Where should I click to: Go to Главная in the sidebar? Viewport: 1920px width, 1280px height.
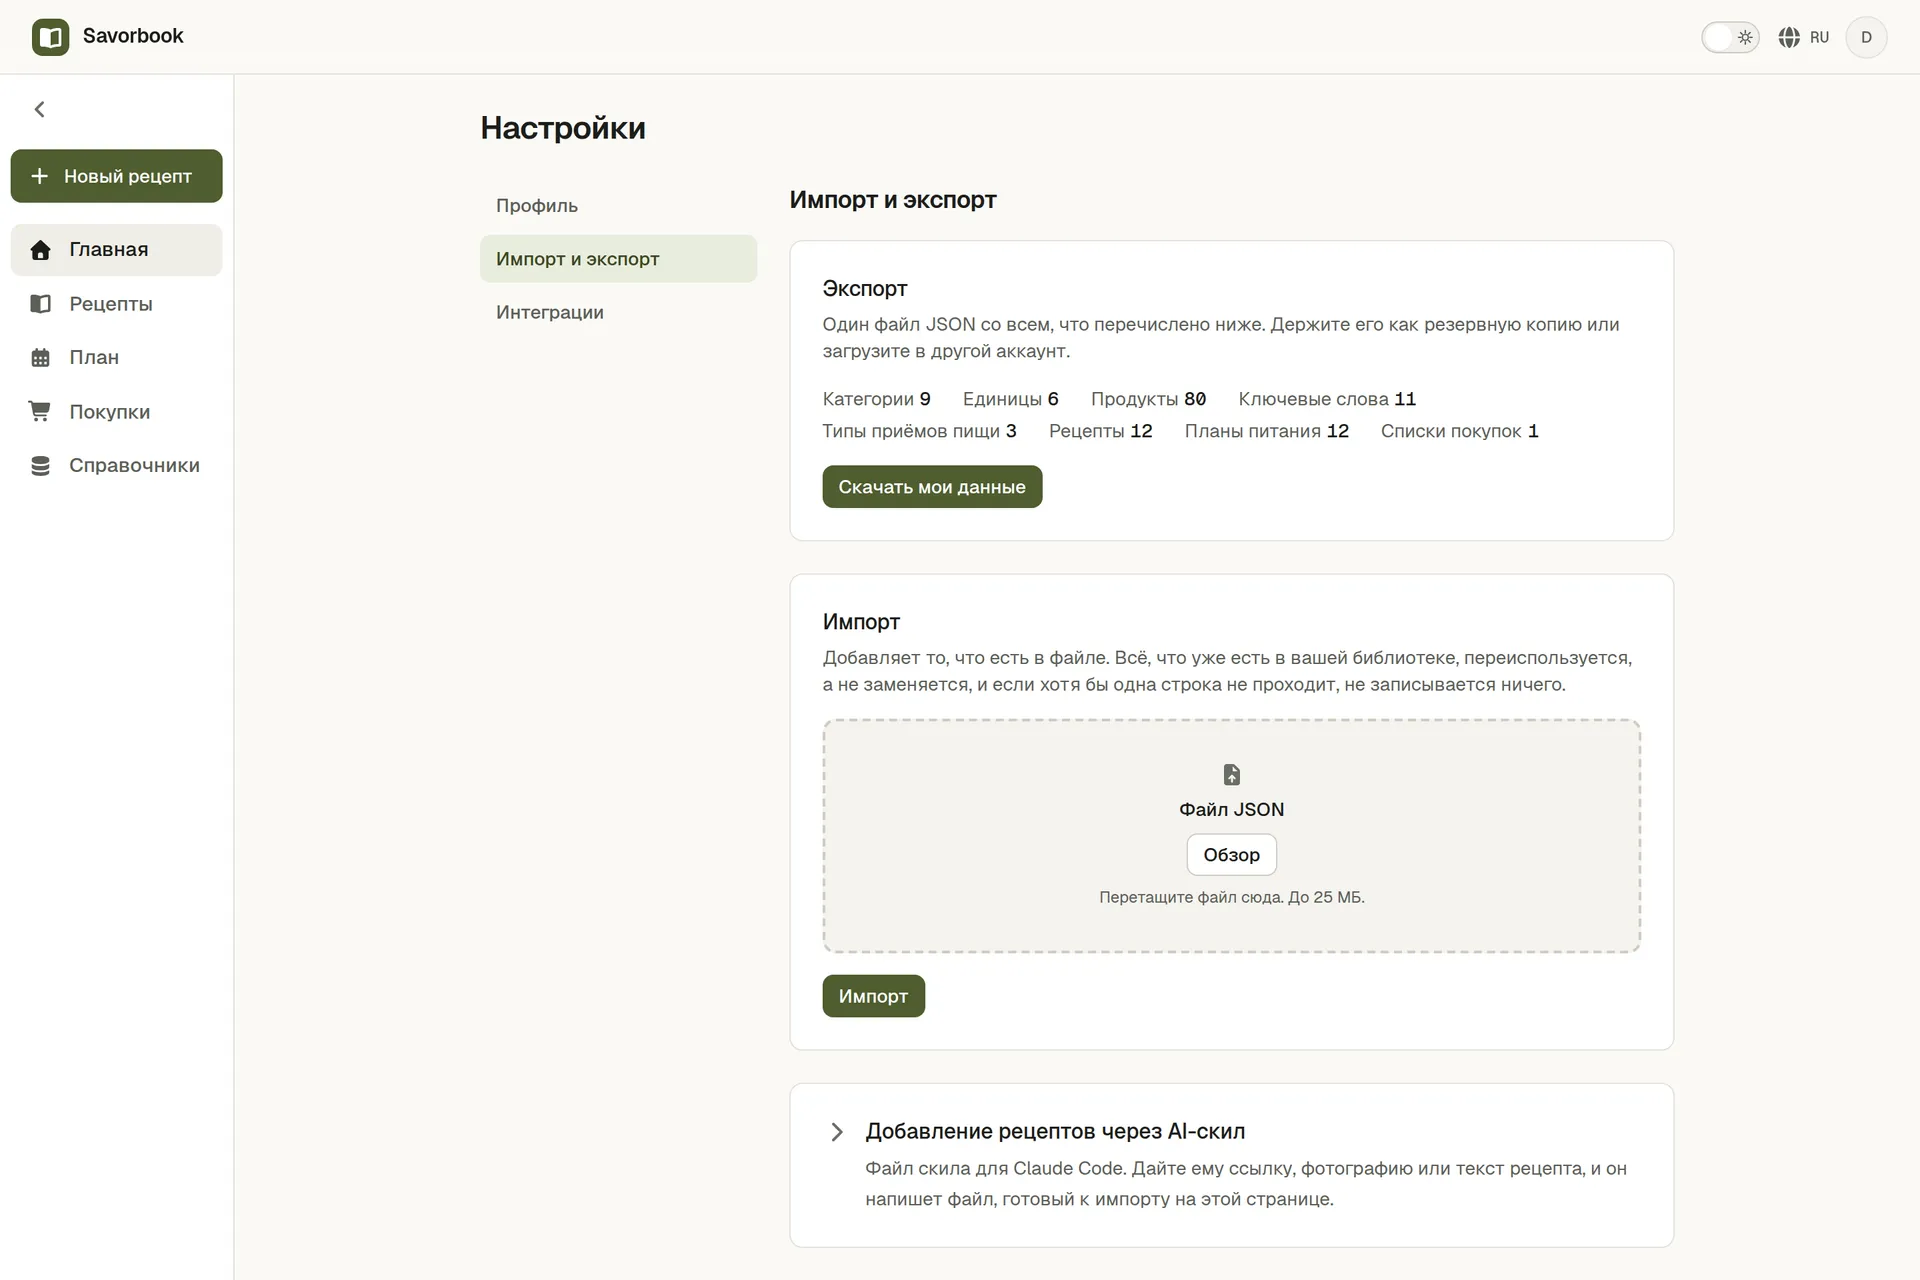(116, 250)
